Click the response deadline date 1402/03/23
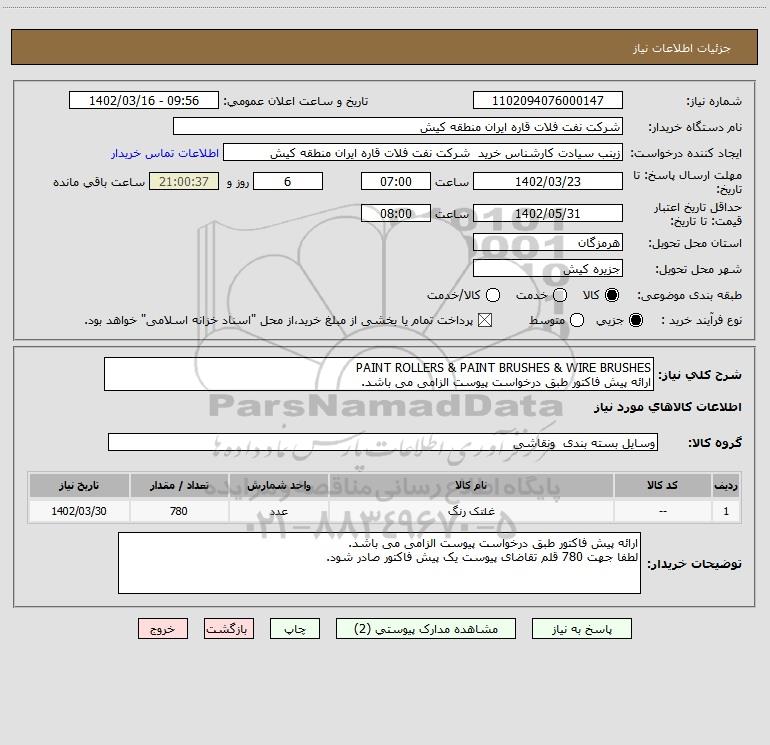The height and width of the screenshot is (745, 770). click(x=548, y=182)
